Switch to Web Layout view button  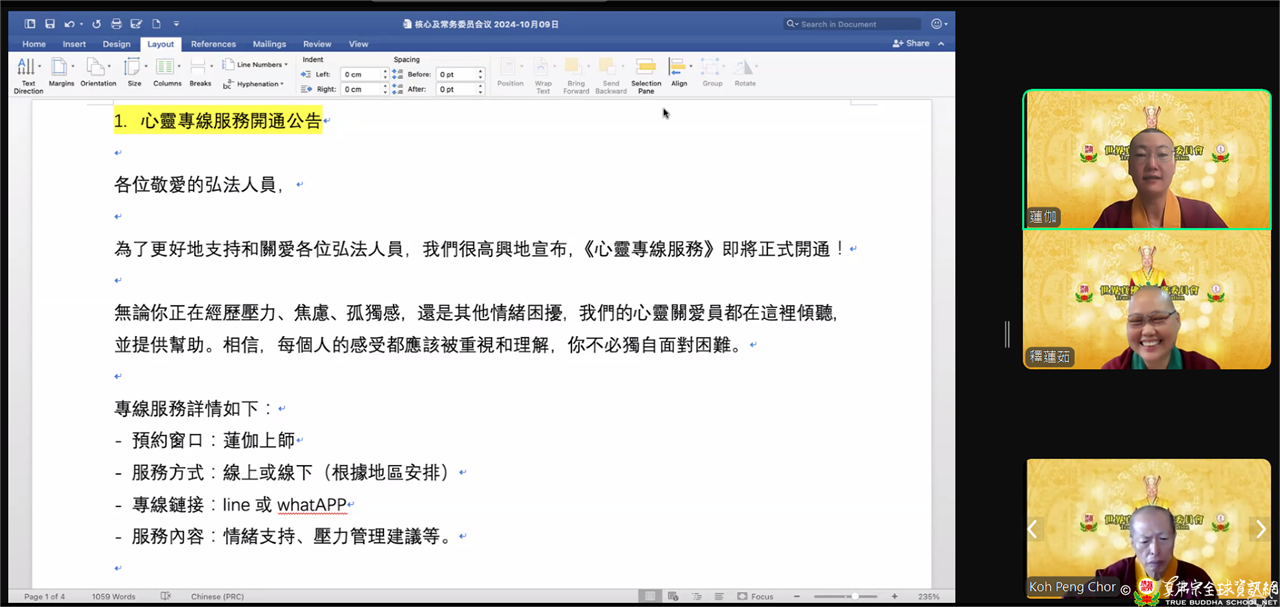tap(673, 597)
